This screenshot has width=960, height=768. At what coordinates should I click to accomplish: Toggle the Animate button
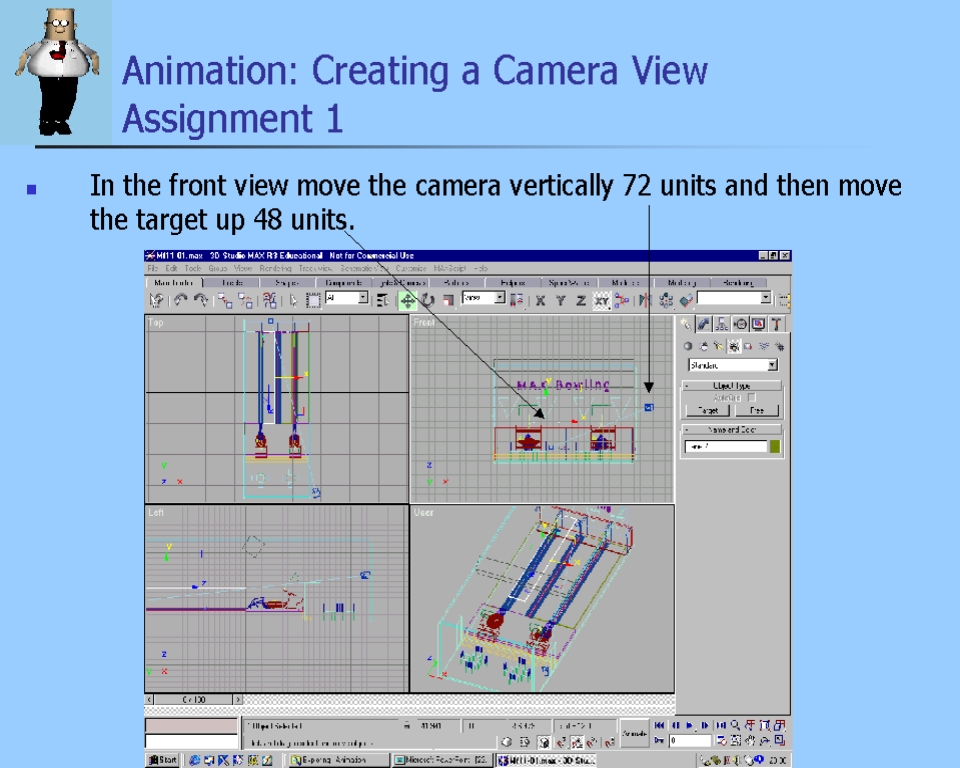(x=634, y=734)
